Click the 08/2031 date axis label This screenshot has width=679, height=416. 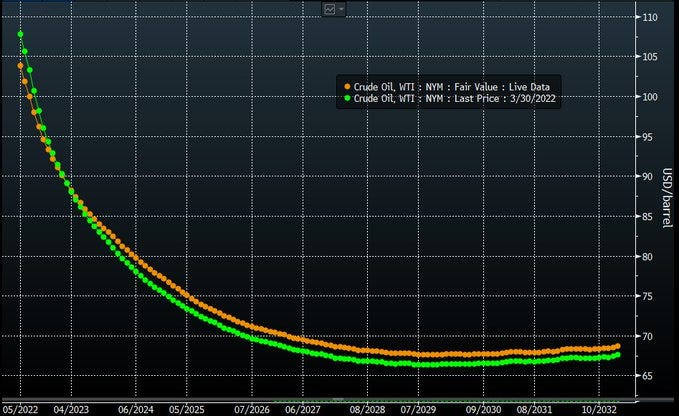534,410
